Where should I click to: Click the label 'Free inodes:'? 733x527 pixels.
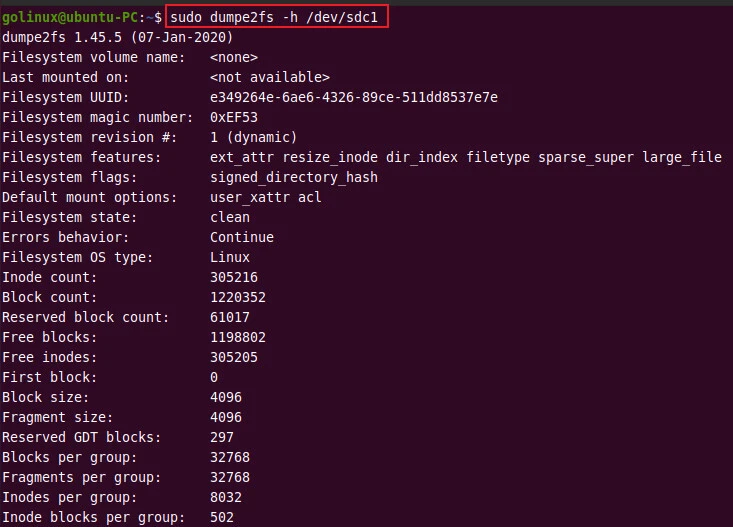click(50, 358)
